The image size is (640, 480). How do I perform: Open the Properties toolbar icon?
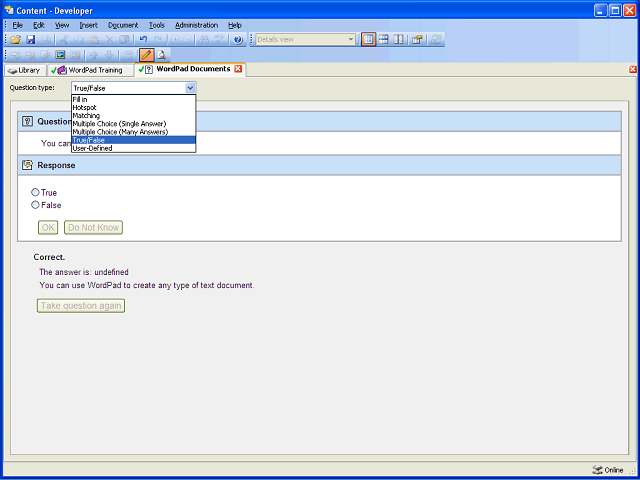click(x=417, y=40)
